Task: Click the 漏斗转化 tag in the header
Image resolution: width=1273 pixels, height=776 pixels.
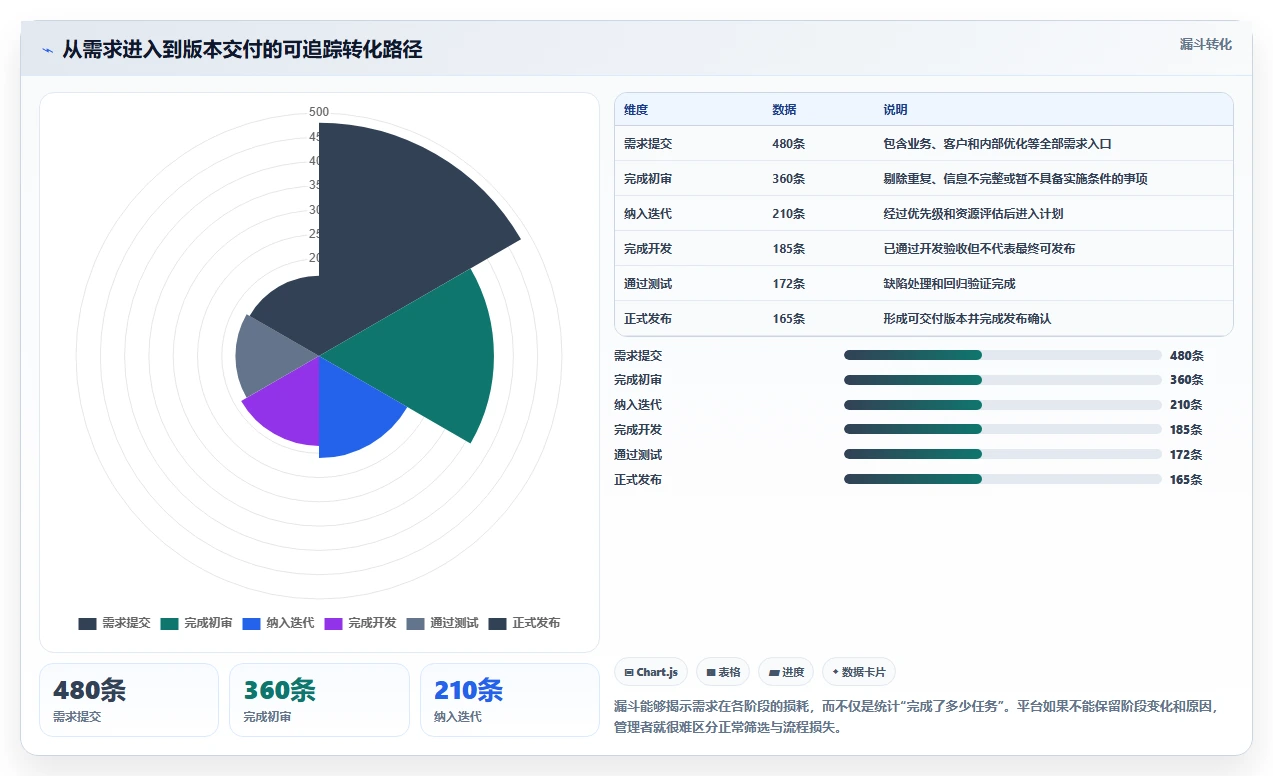Action: (1205, 45)
